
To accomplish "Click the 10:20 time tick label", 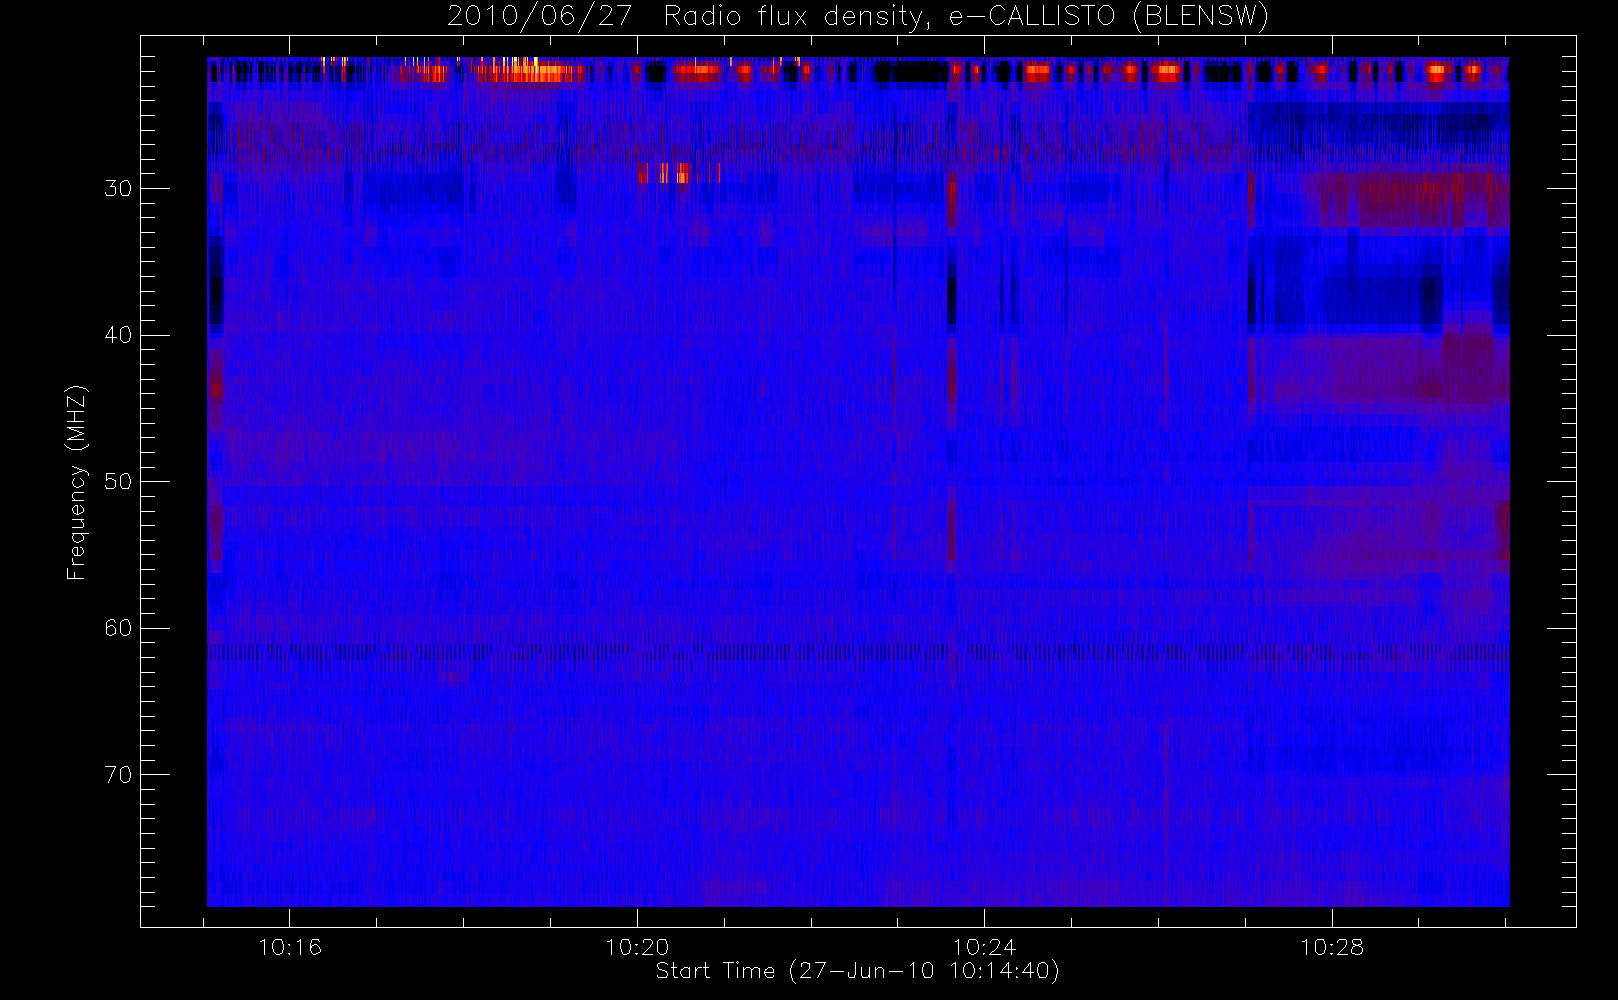I will [x=637, y=946].
